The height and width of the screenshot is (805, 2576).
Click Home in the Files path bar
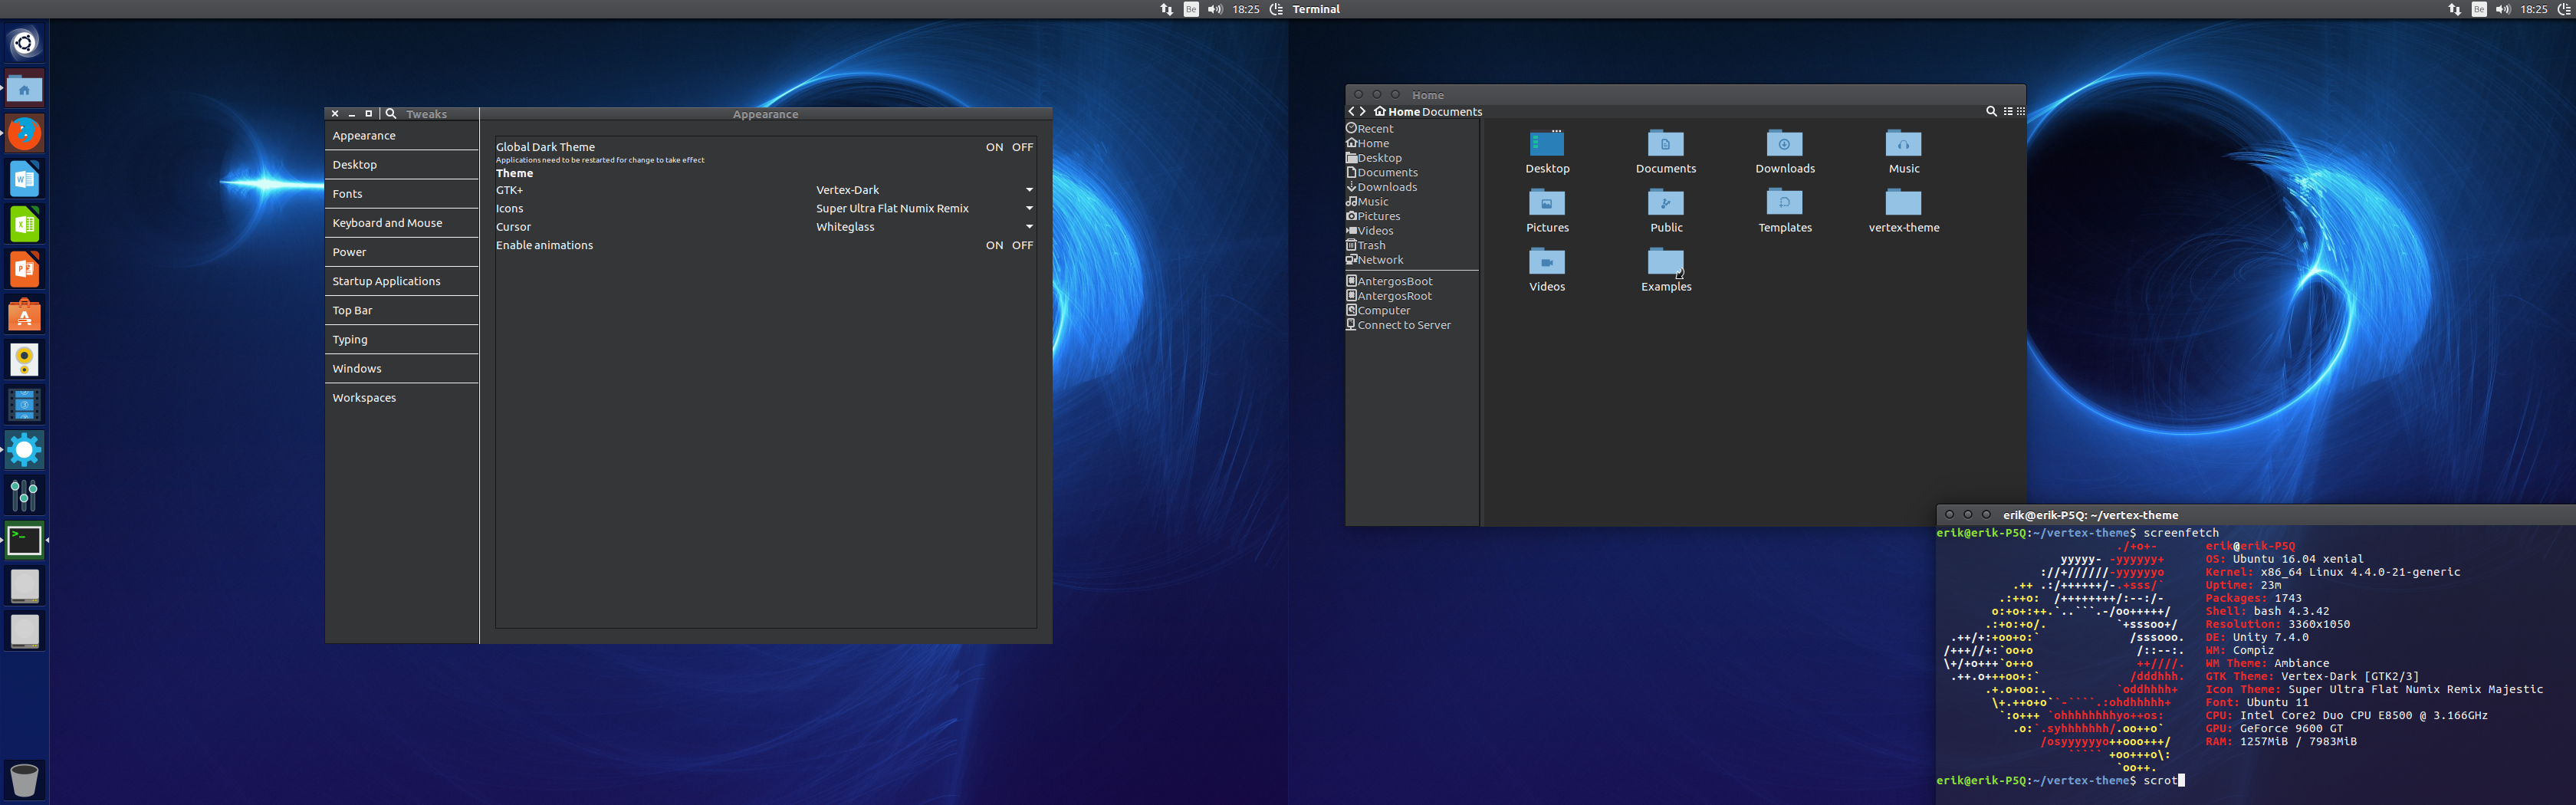pos(1397,112)
